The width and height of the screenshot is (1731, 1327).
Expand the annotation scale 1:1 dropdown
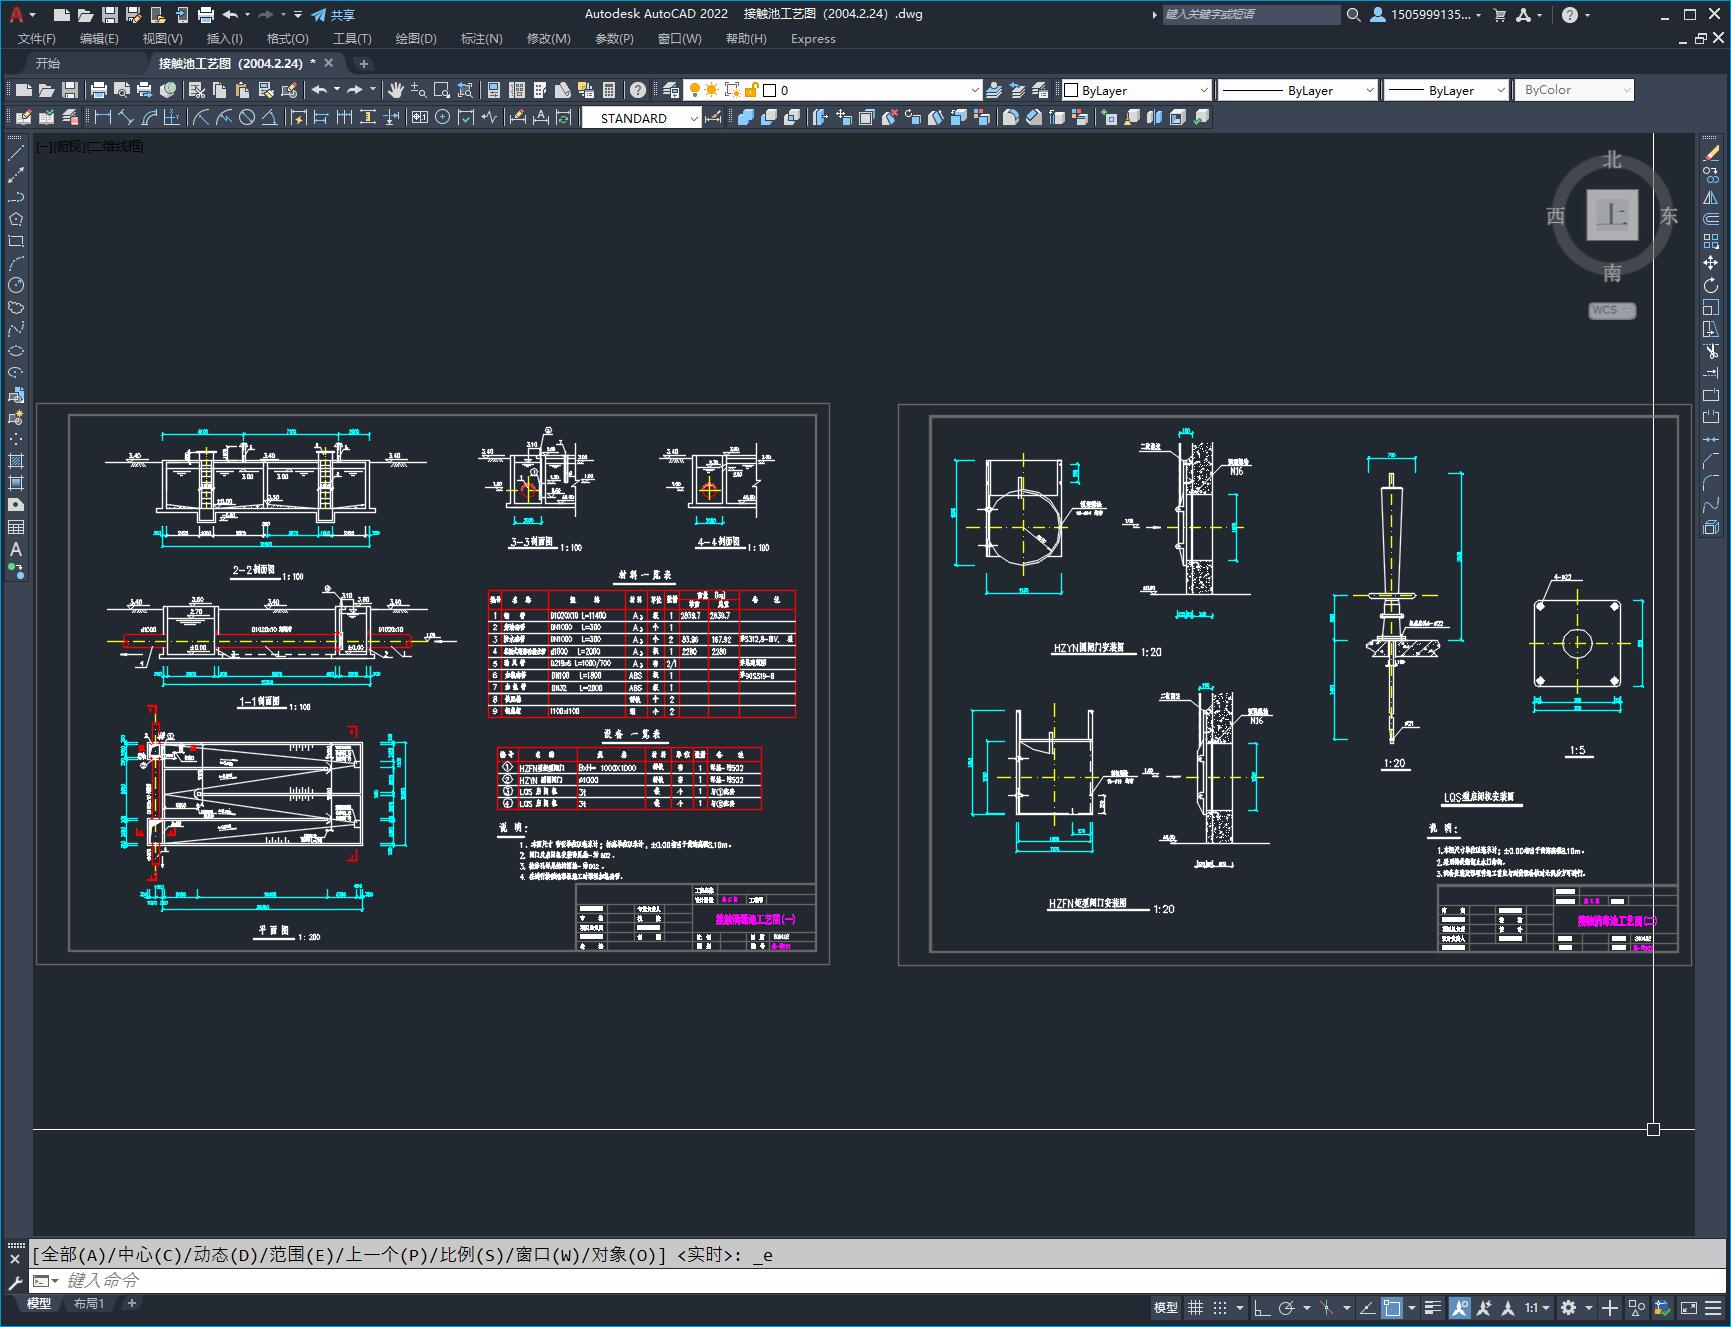click(x=1537, y=1307)
